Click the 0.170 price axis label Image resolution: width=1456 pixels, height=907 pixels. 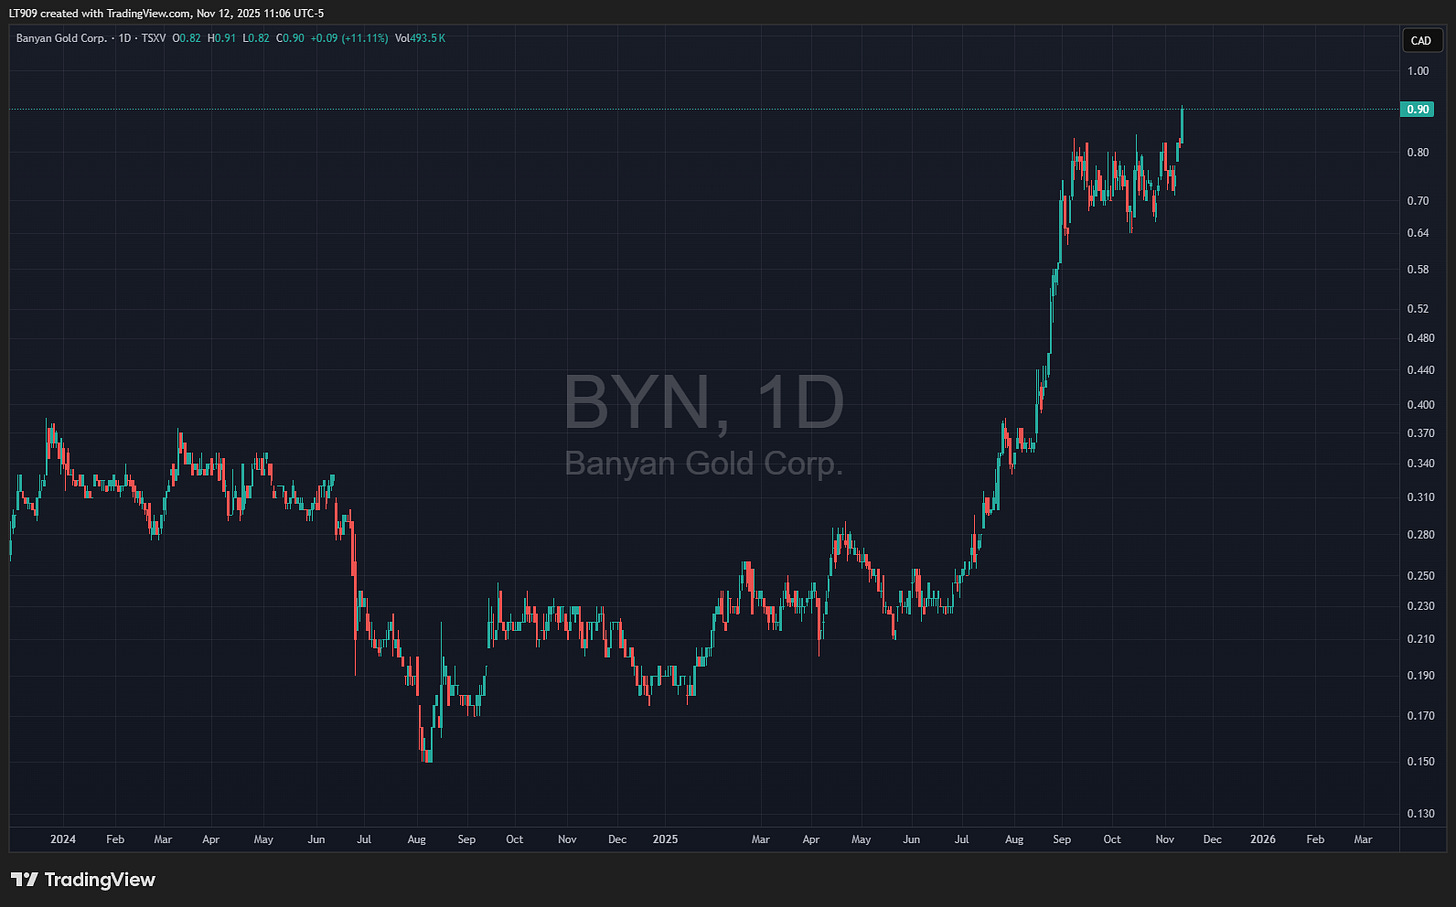click(x=1420, y=716)
